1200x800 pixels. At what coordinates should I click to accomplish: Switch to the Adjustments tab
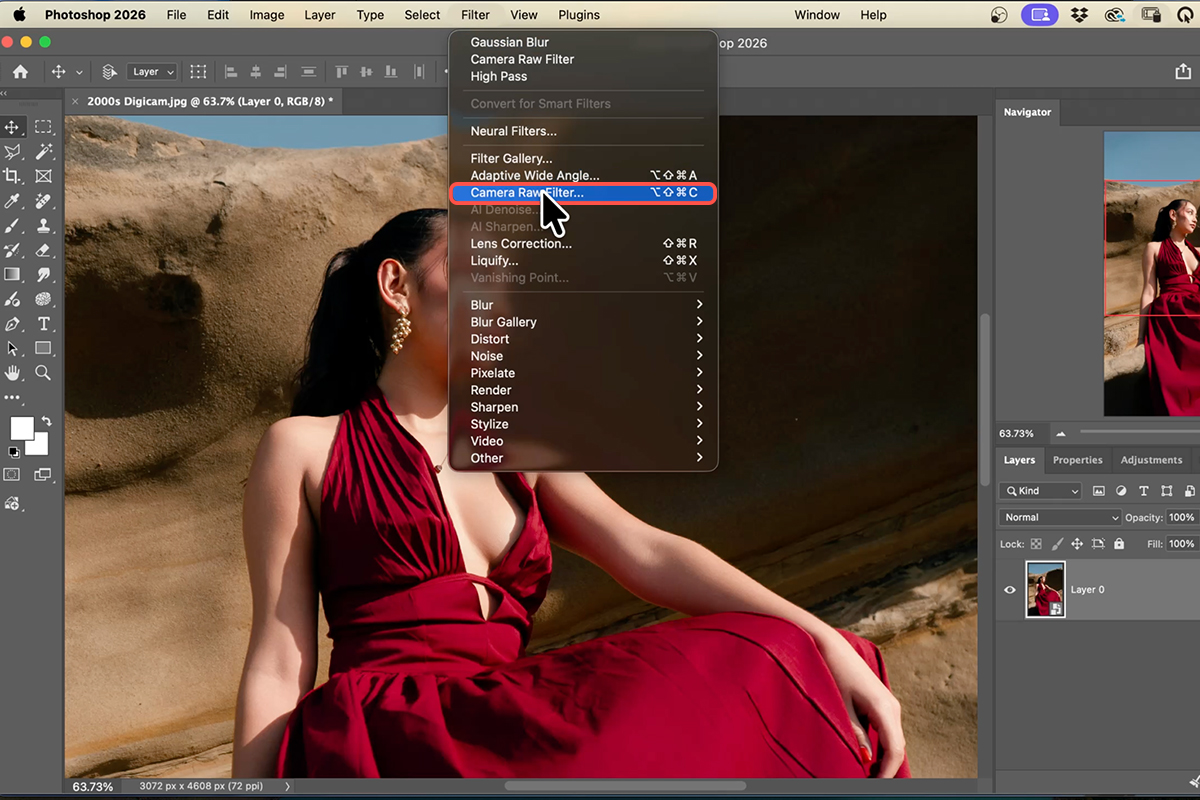click(1151, 460)
